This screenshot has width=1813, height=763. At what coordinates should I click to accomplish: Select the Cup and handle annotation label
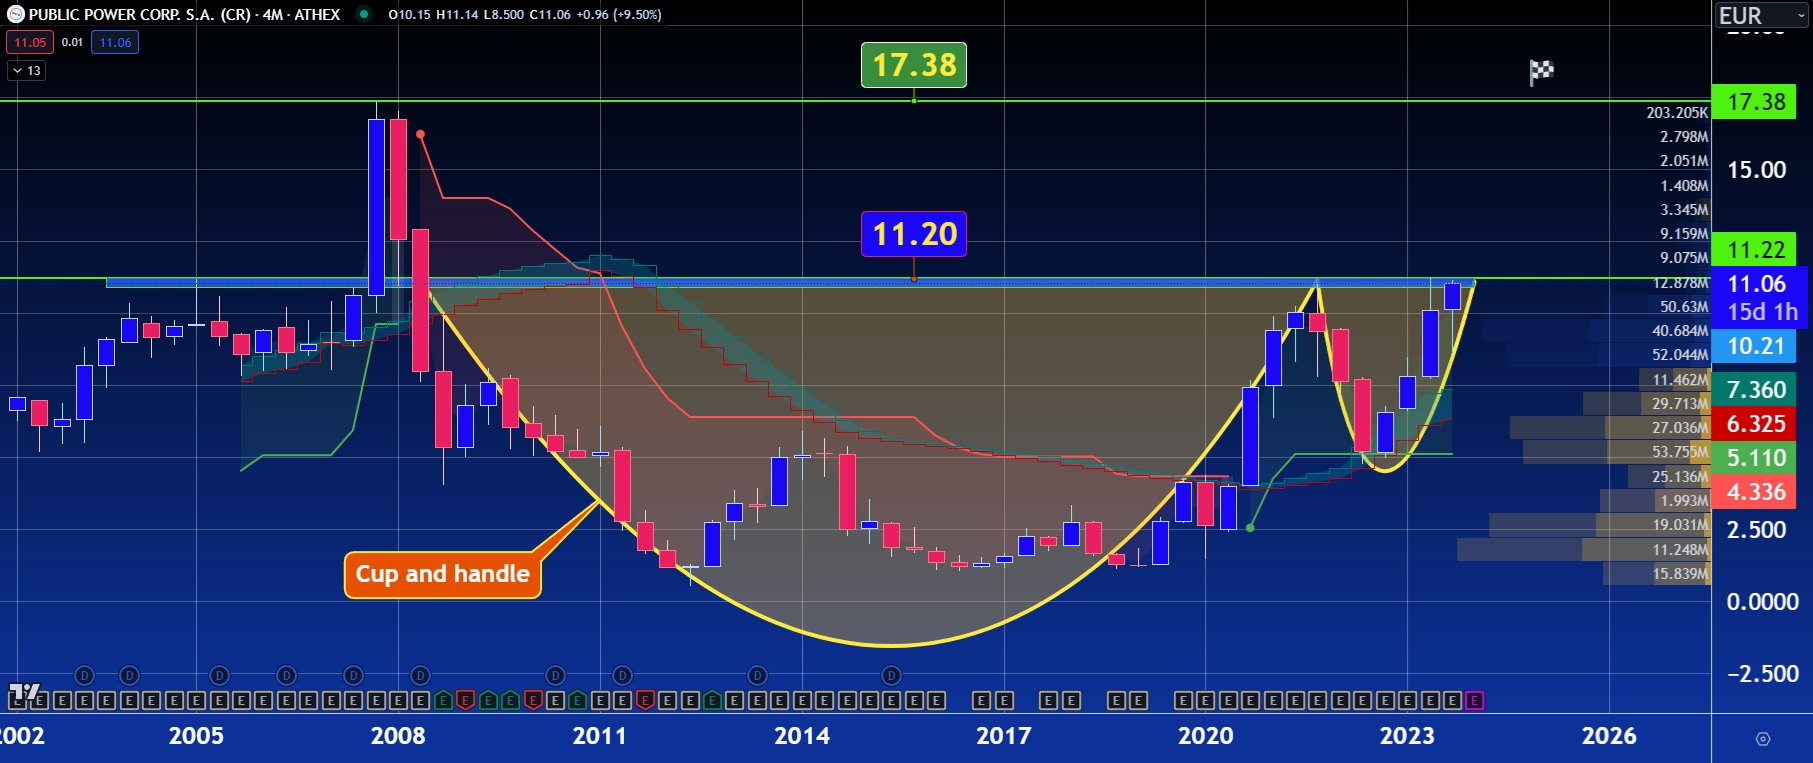pos(443,574)
